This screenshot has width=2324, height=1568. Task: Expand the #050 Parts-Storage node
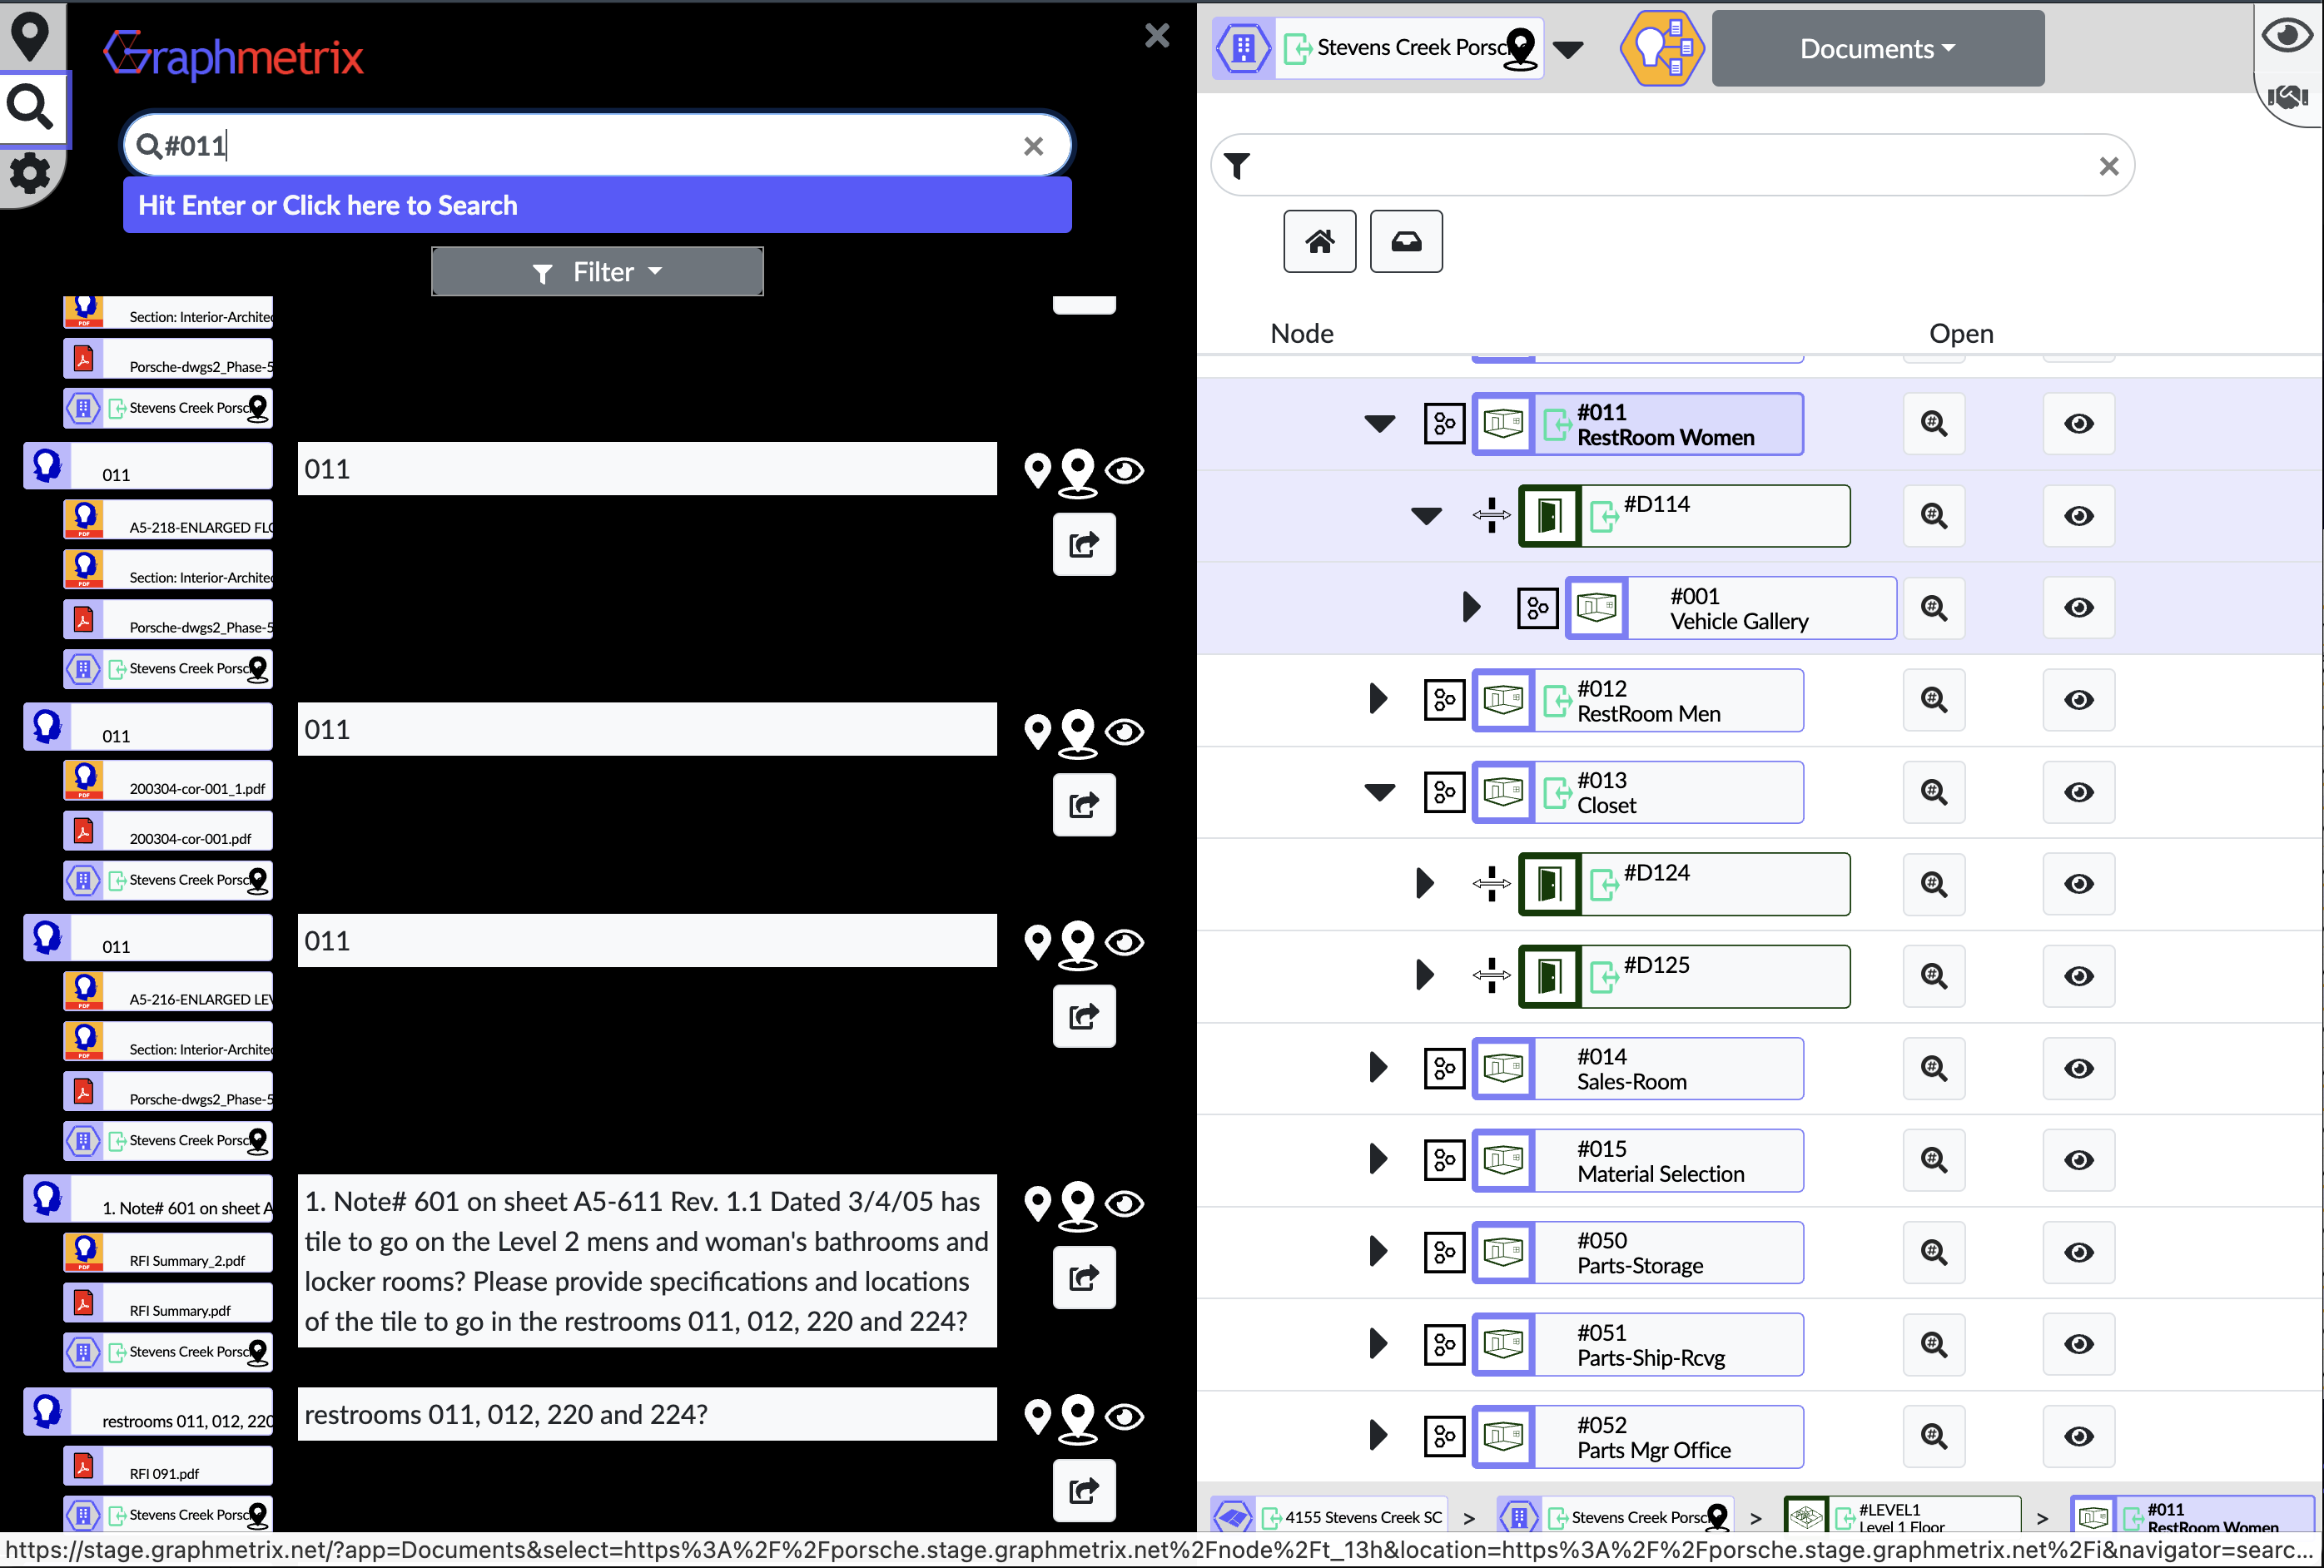point(1379,1252)
